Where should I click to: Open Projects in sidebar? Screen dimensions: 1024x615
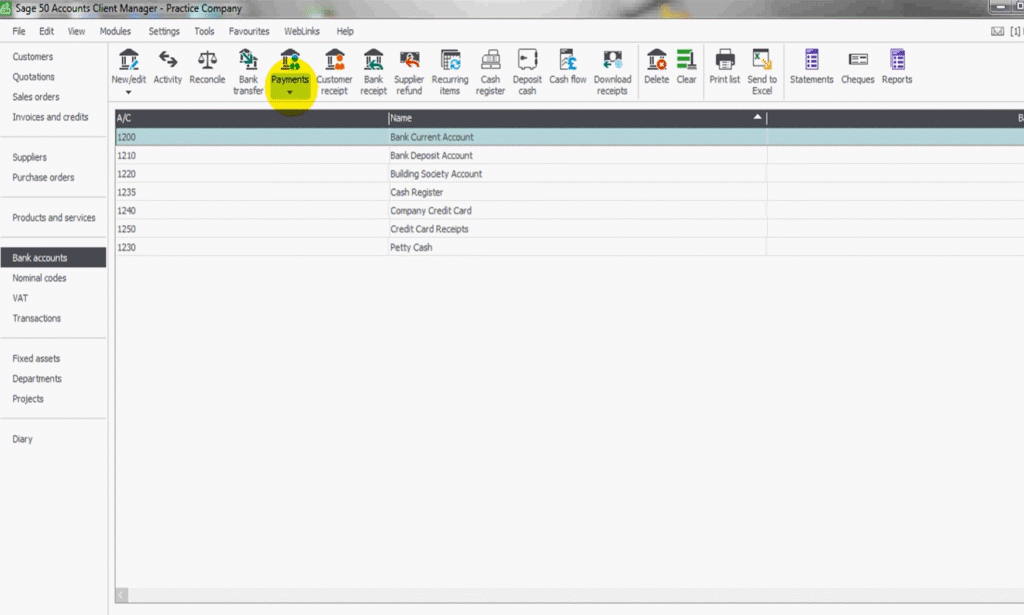click(28, 399)
